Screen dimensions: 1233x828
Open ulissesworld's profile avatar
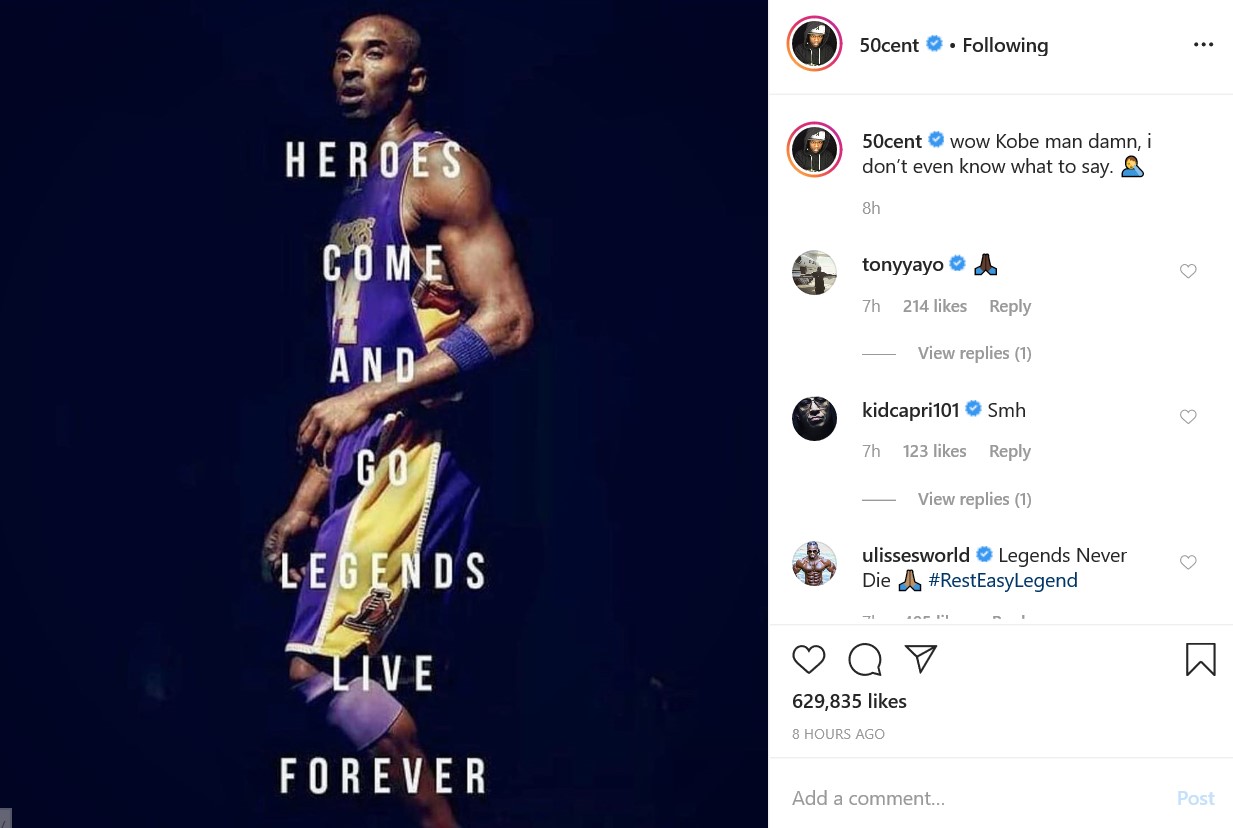pos(814,564)
